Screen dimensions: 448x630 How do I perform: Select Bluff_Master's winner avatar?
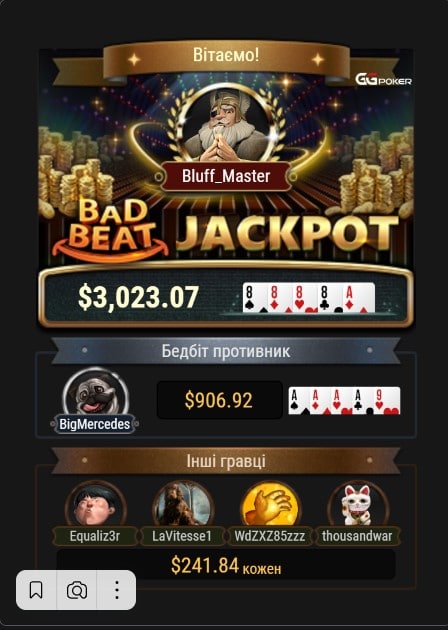[x=227, y=124]
